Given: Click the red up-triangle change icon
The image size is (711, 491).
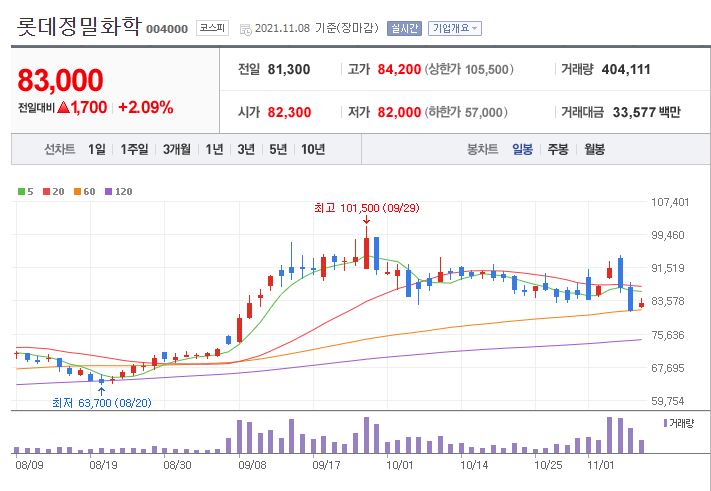Looking at the screenshot, I should (63, 107).
